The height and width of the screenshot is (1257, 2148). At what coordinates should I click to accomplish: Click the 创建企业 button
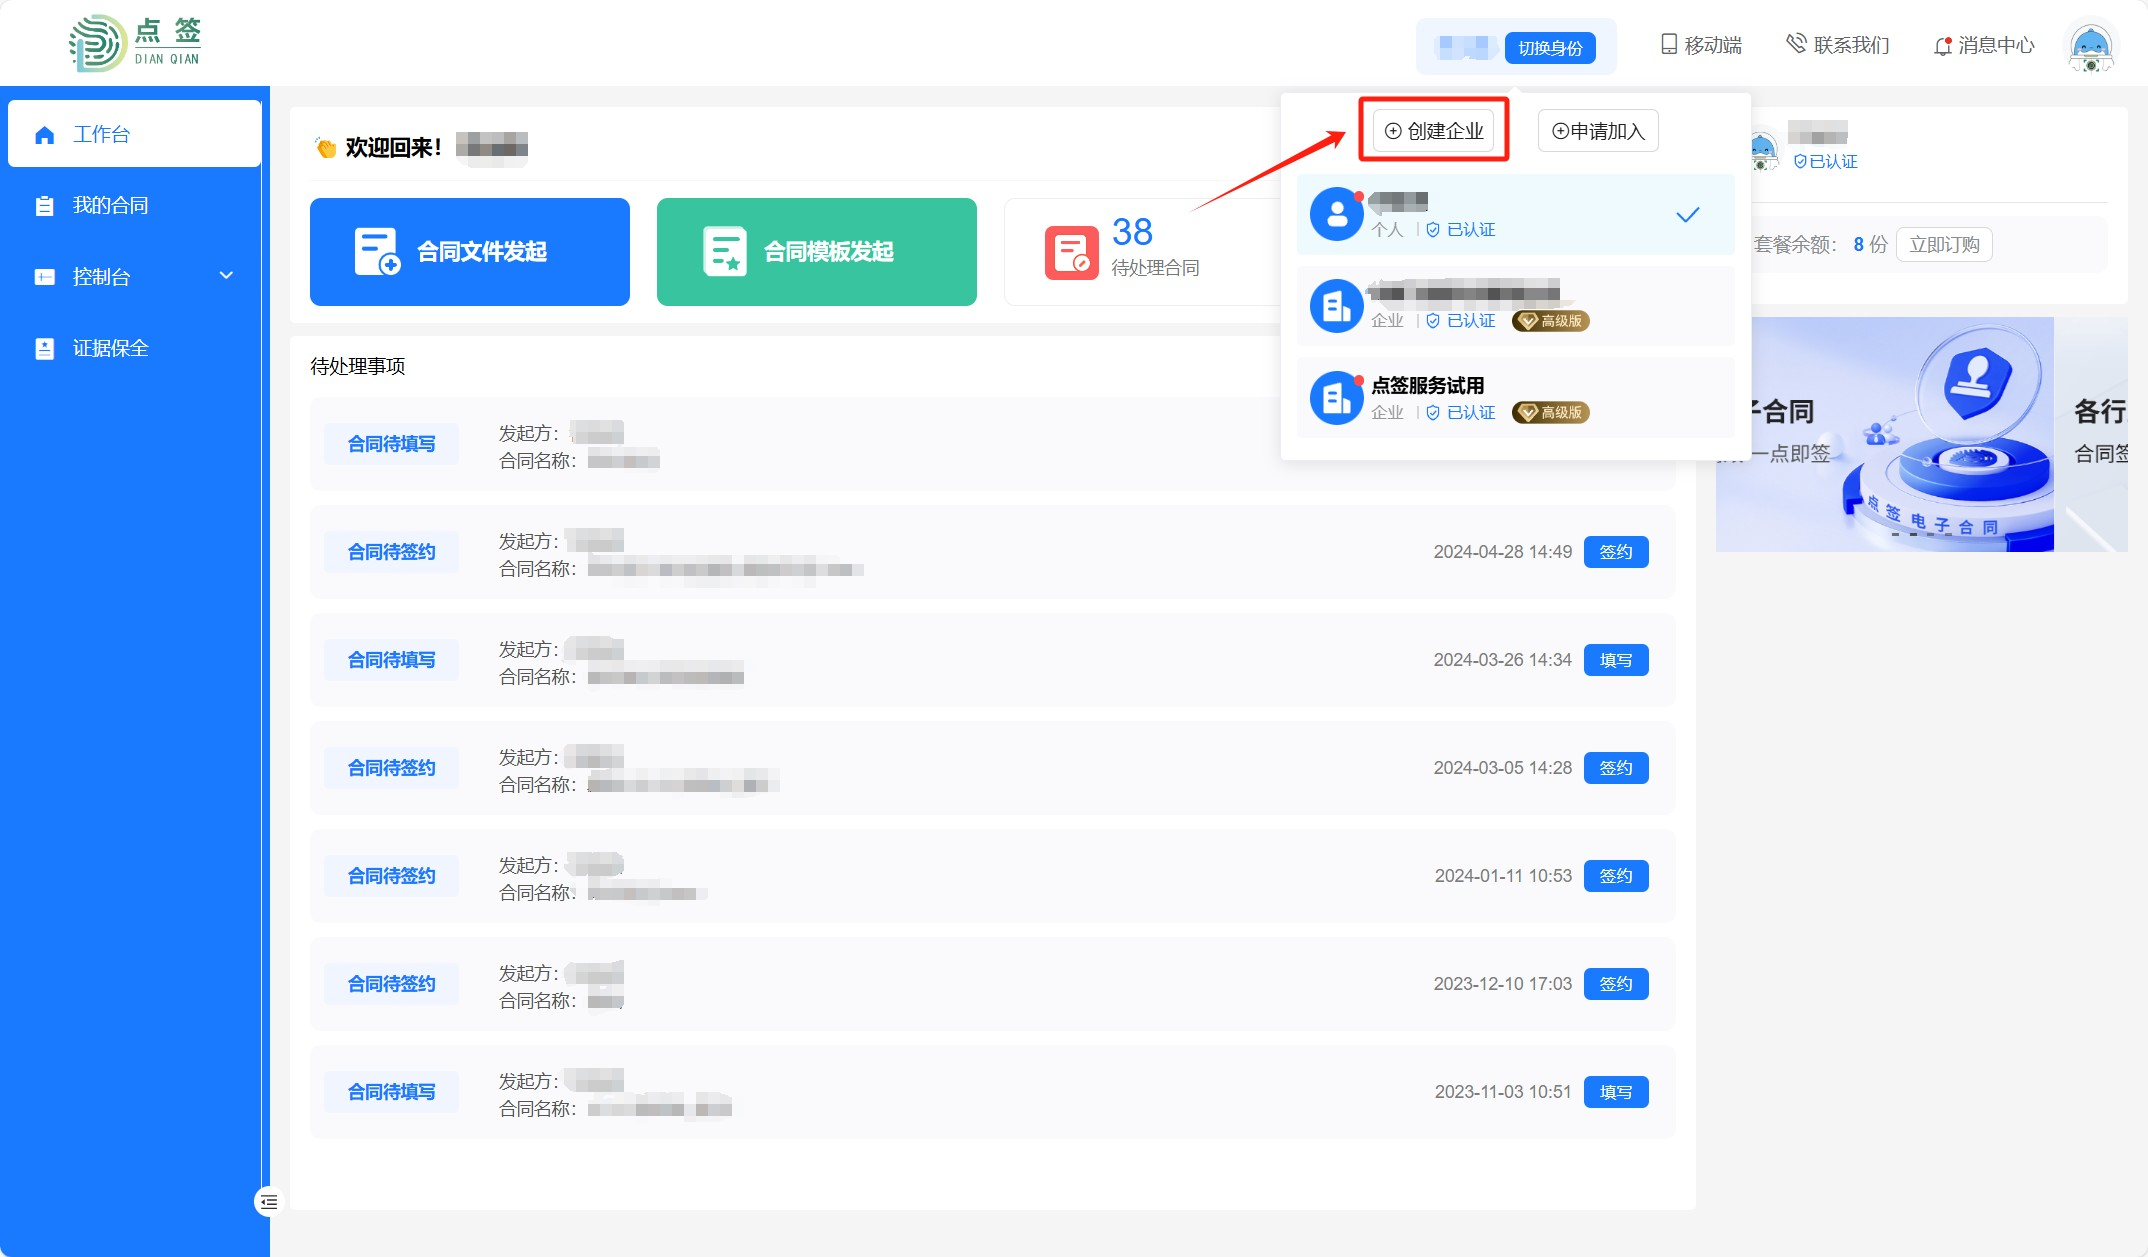pyautogui.click(x=1433, y=131)
